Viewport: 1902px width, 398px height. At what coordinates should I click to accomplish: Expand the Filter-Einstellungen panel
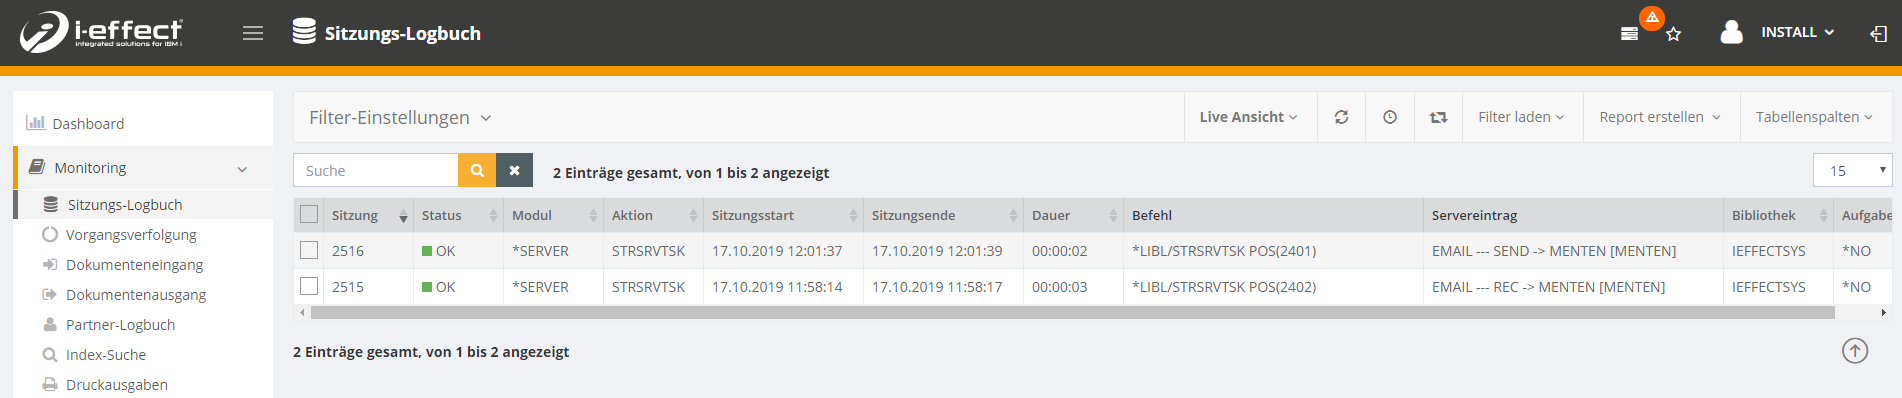400,117
